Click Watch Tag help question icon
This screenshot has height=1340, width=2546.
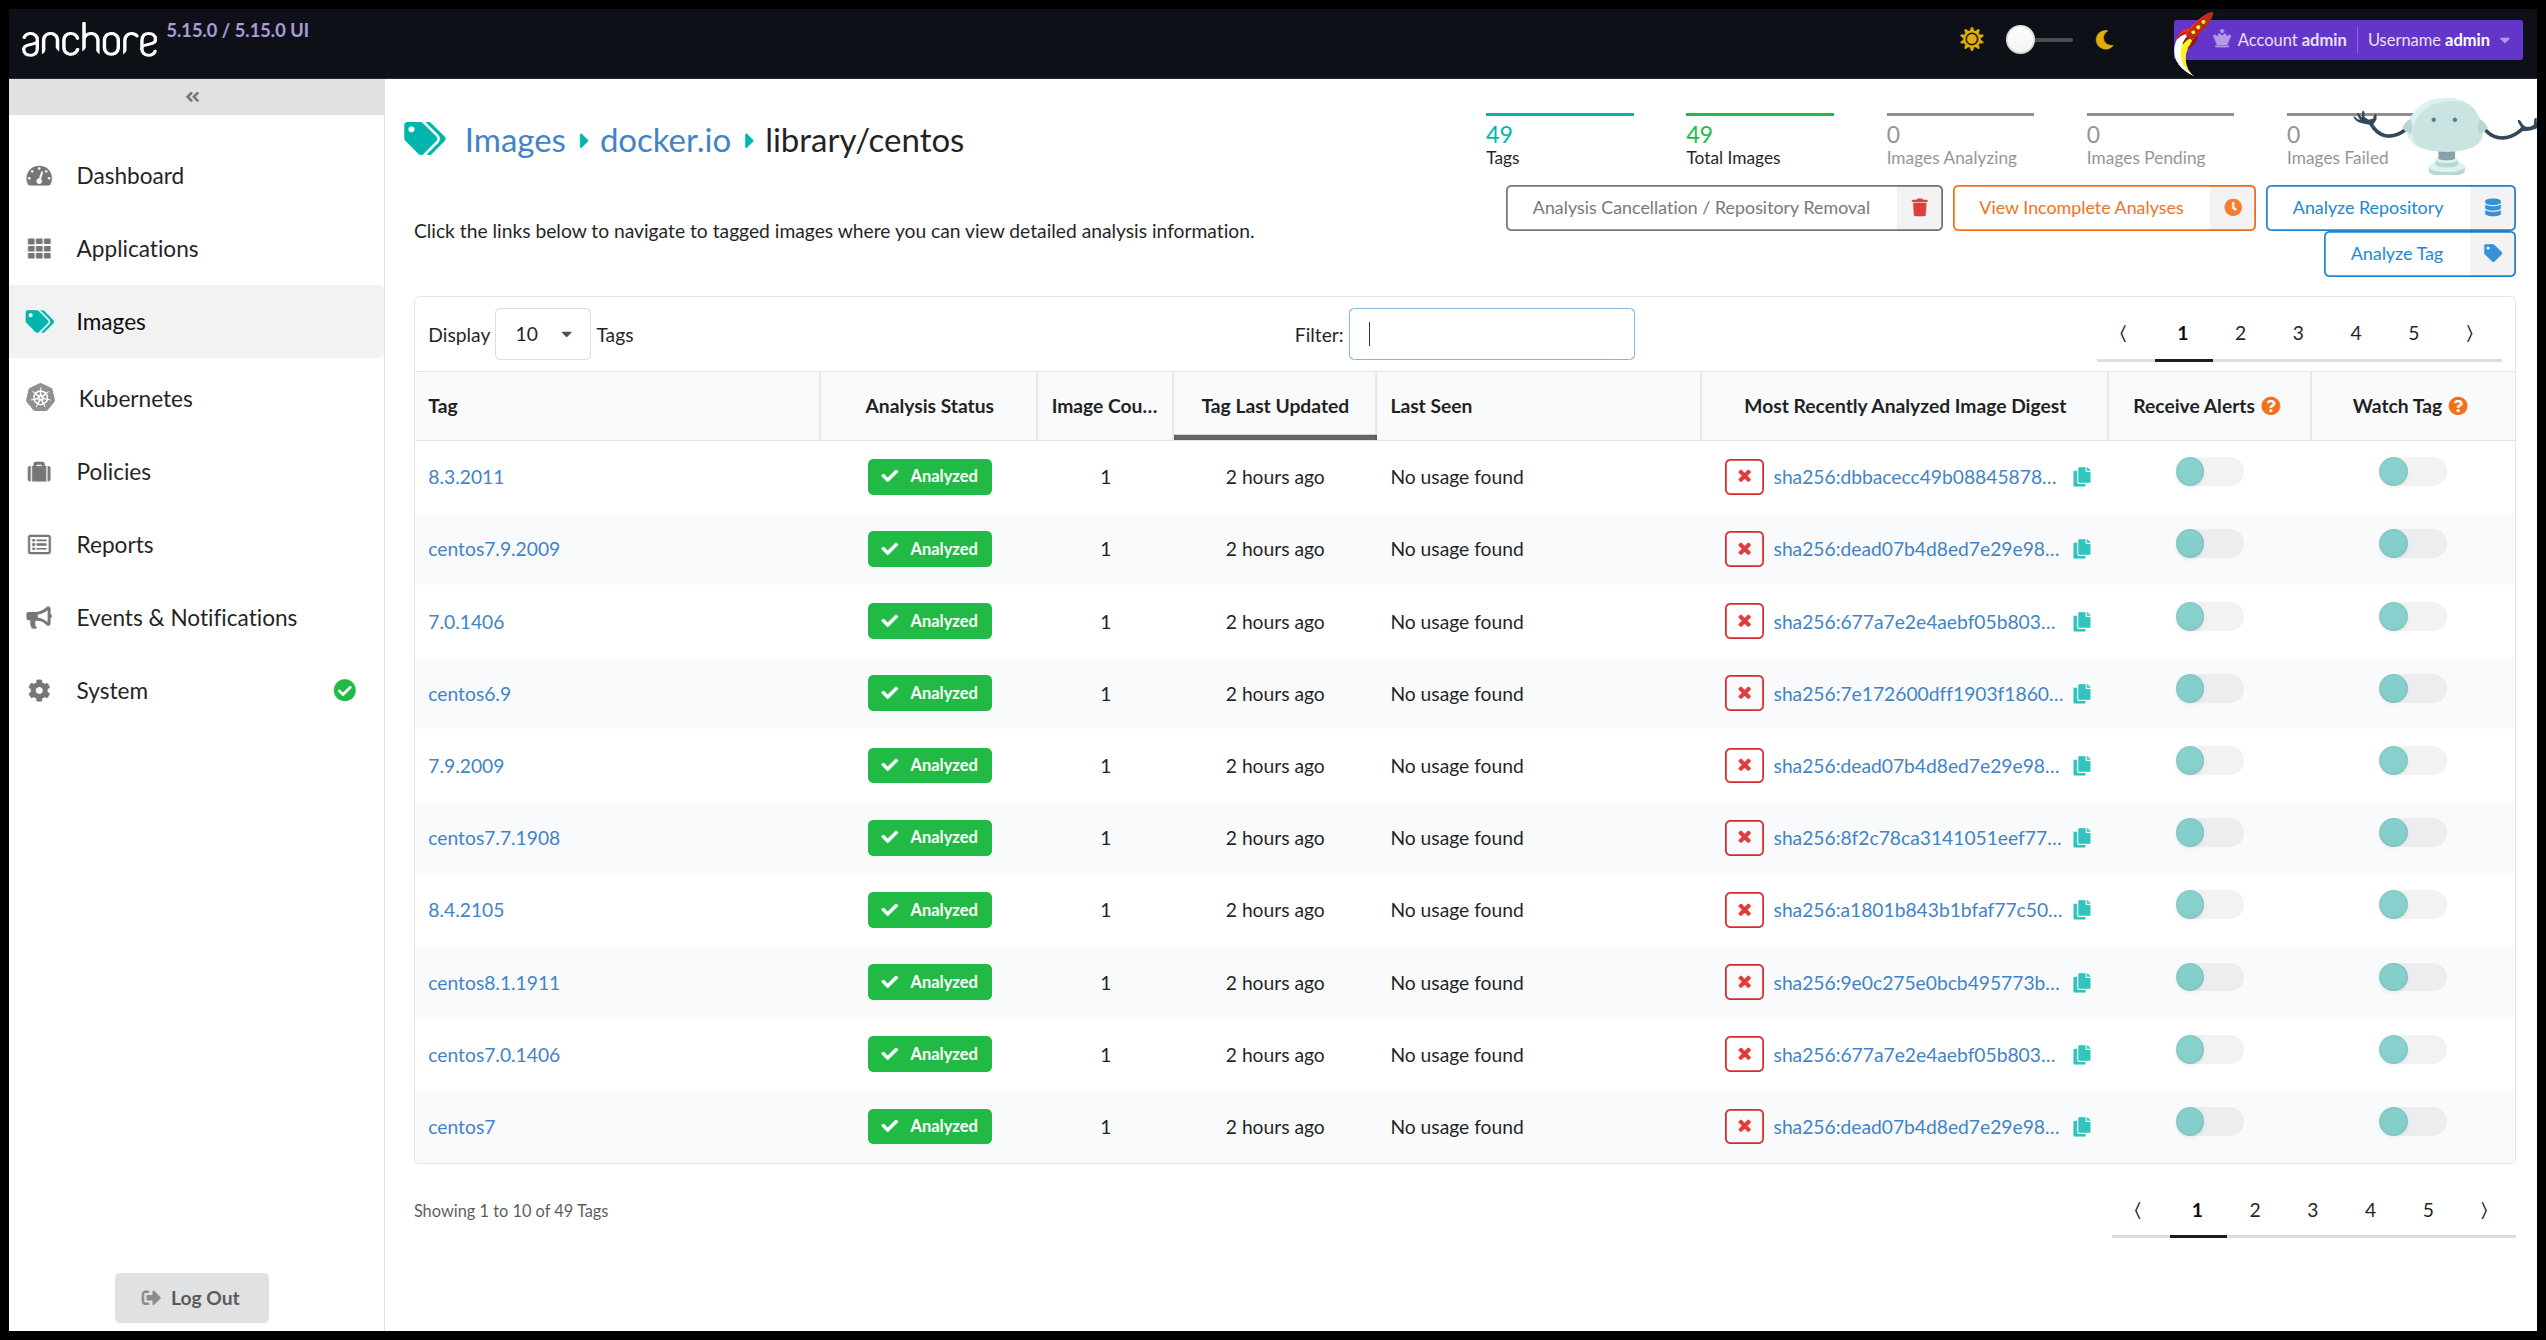pos(2459,406)
